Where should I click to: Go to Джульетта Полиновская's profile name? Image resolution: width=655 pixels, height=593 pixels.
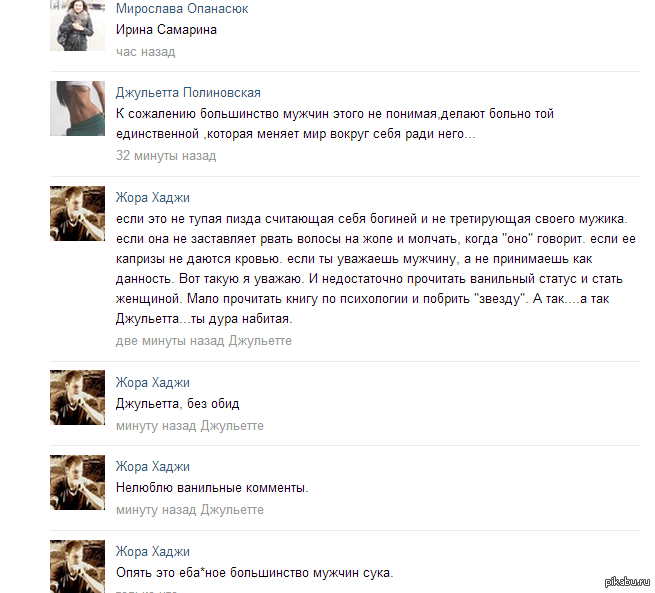click(x=188, y=93)
